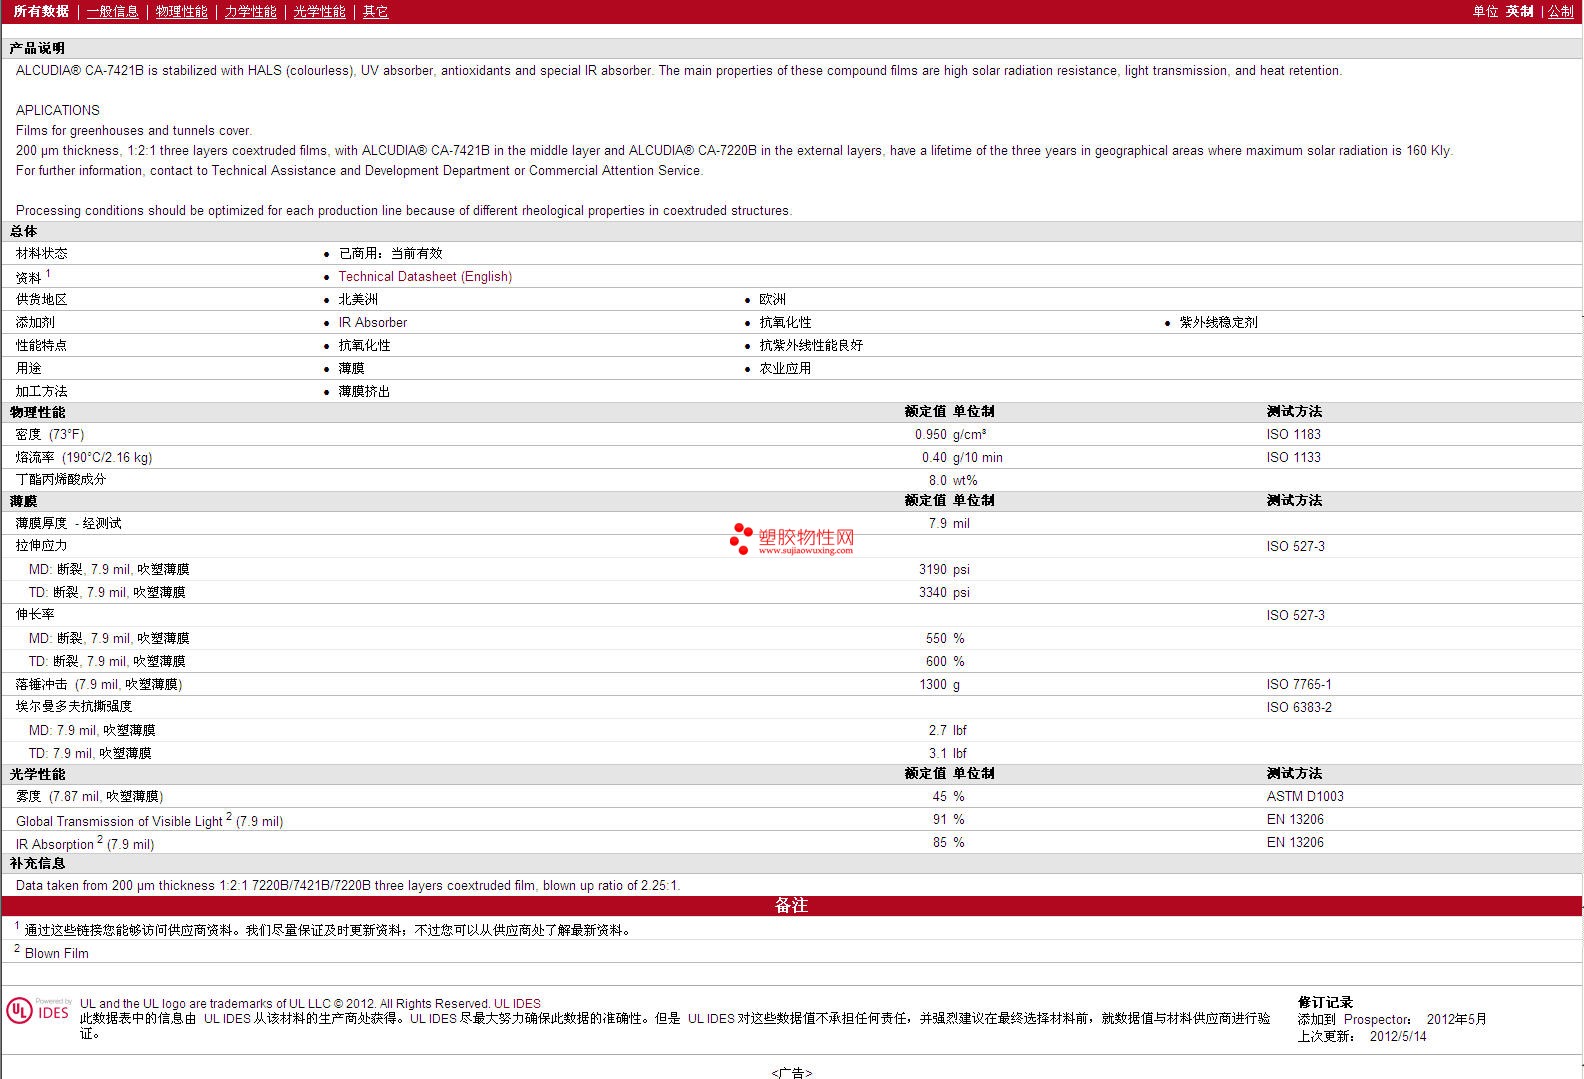This screenshot has height=1079, width=1584.
Task: Switch to the 物理性能 tab
Action: (x=181, y=12)
